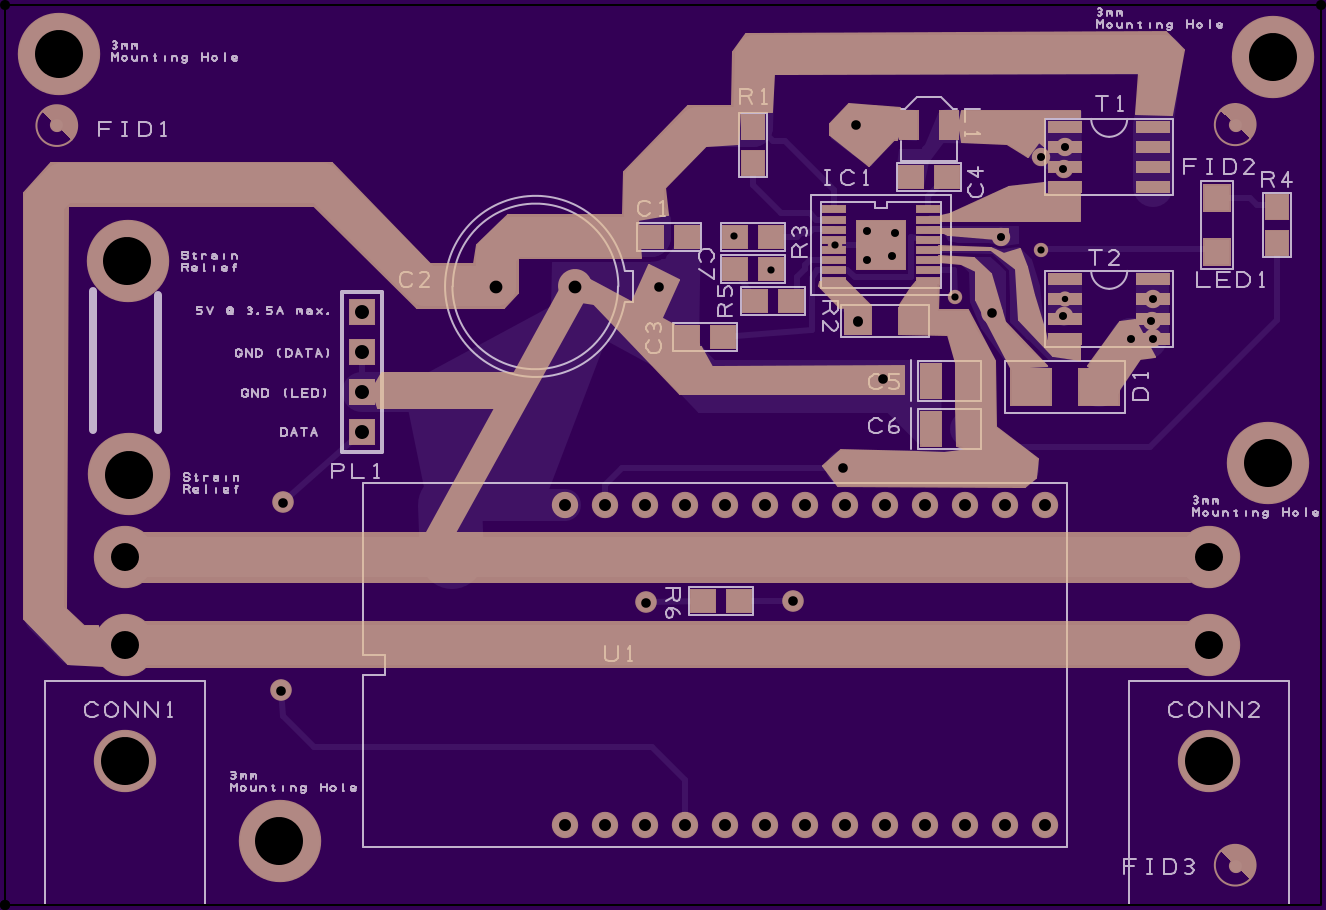
Task: Click the R1 resistor pads
Action: pyautogui.click(x=753, y=145)
